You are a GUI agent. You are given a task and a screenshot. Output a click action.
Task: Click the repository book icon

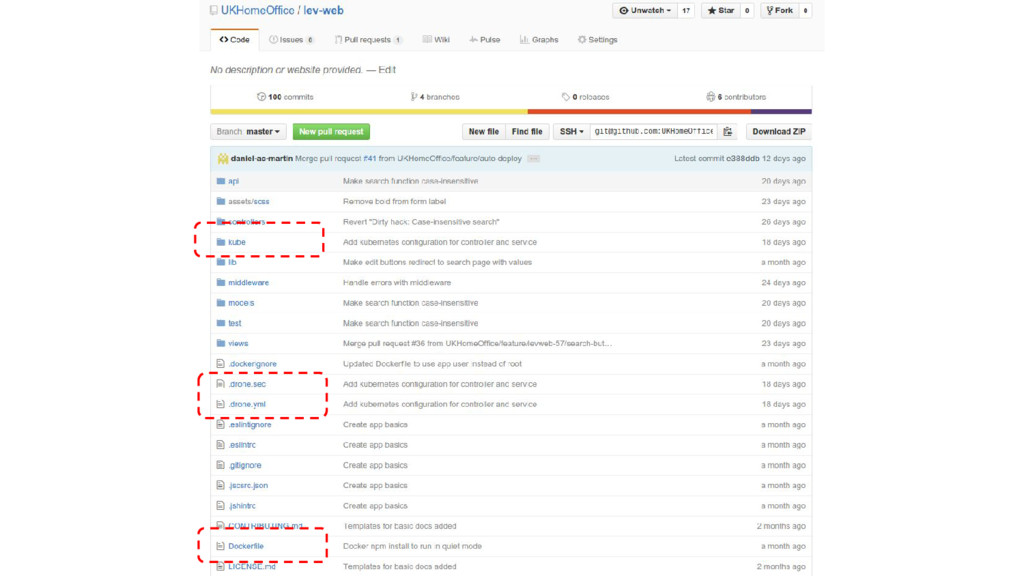214,10
